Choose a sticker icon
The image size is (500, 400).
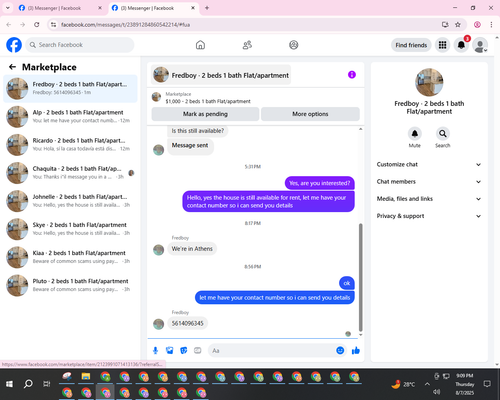(x=184, y=350)
